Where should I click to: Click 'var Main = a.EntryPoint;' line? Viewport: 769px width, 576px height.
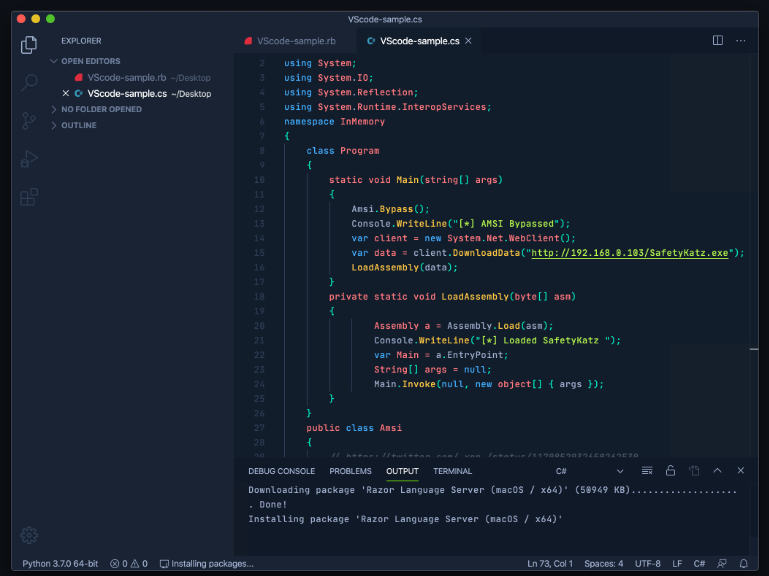pyautogui.click(x=441, y=355)
